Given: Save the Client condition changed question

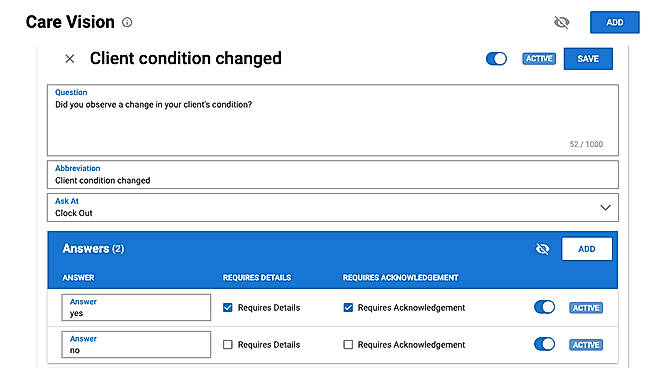Looking at the screenshot, I should click(x=588, y=59).
